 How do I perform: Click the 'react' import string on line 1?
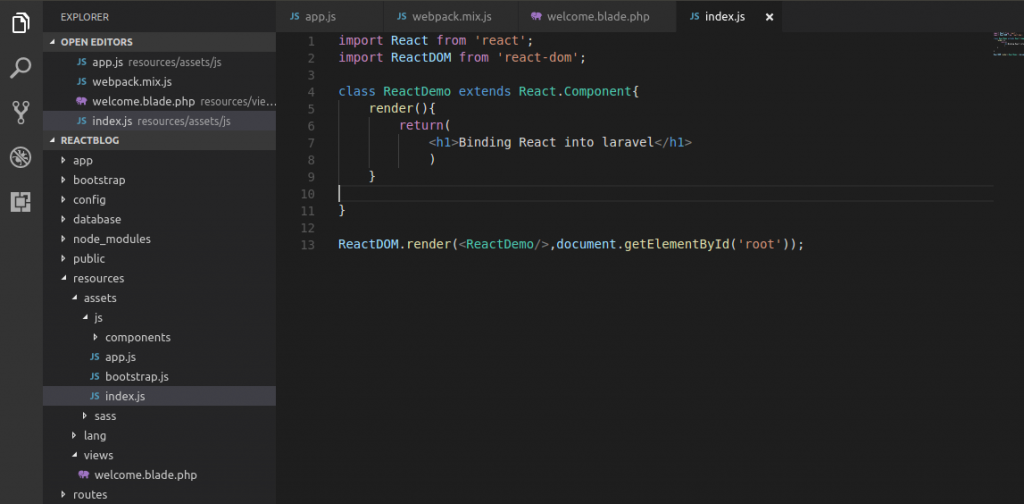pyautogui.click(x=500, y=41)
